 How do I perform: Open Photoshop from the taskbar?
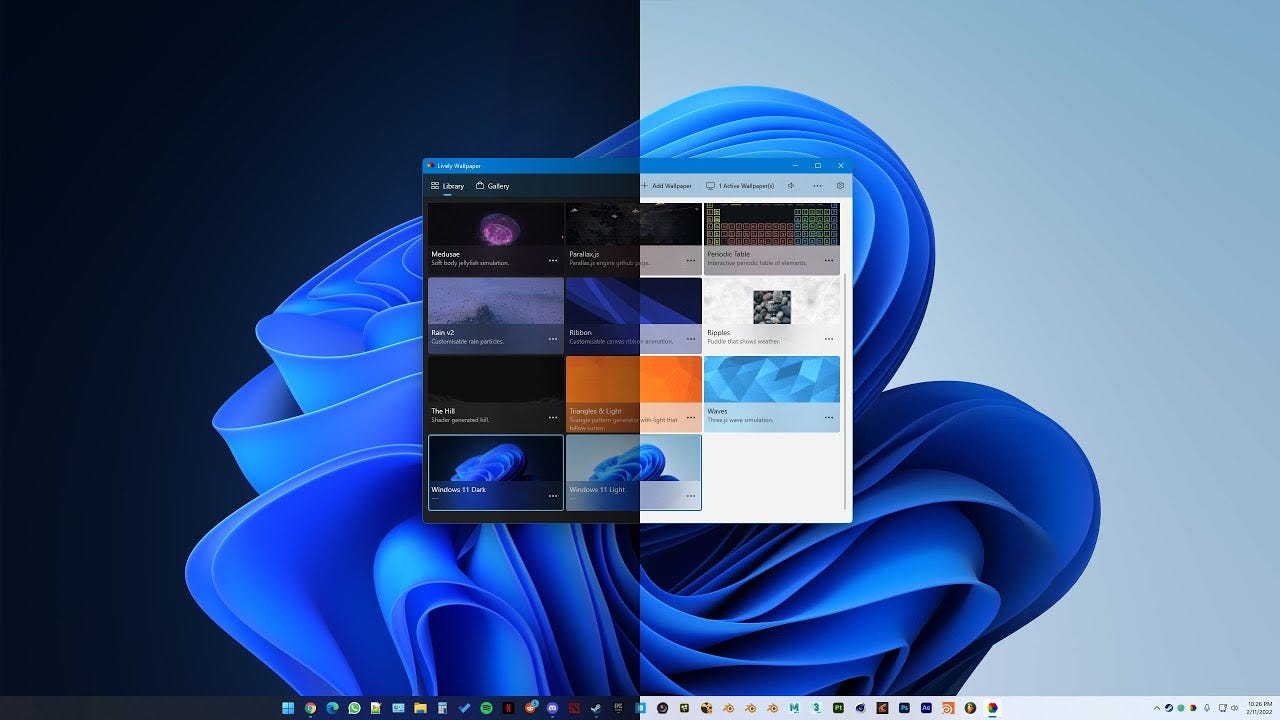click(x=904, y=708)
